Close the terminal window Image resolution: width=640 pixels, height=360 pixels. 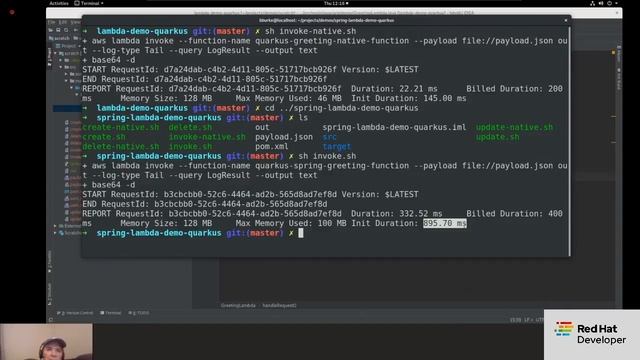click(566, 20)
